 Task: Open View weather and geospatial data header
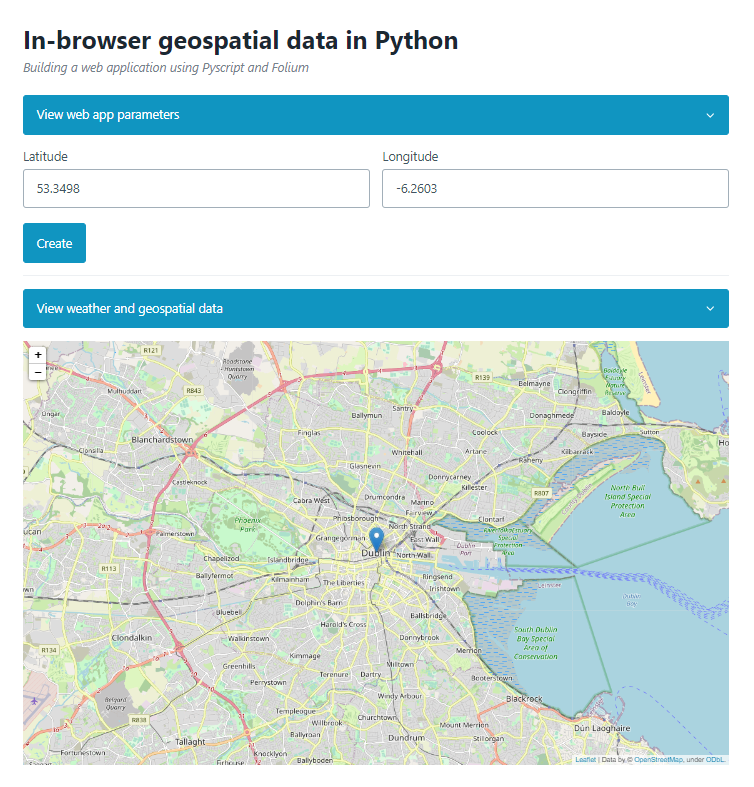pos(376,309)
